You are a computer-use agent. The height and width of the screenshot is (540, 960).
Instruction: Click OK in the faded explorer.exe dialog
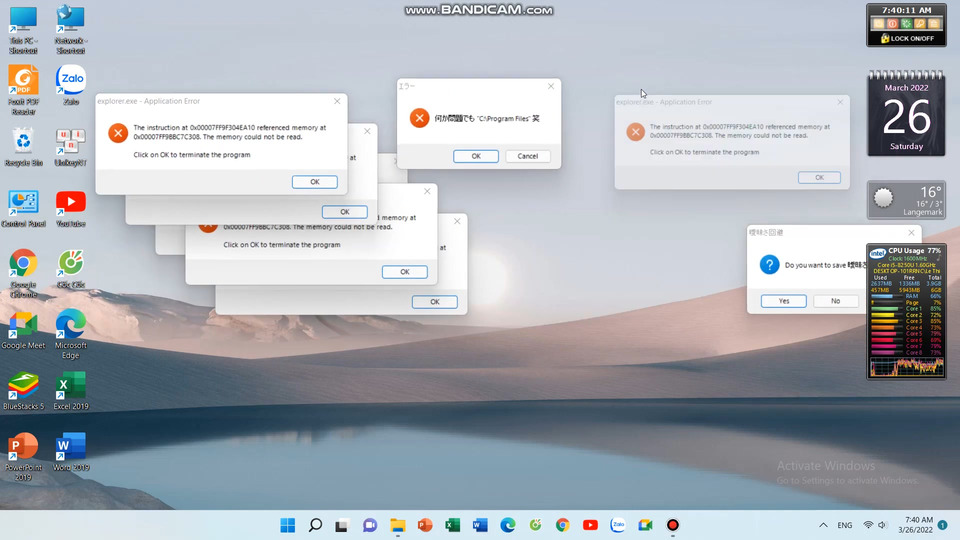(819, 178)
